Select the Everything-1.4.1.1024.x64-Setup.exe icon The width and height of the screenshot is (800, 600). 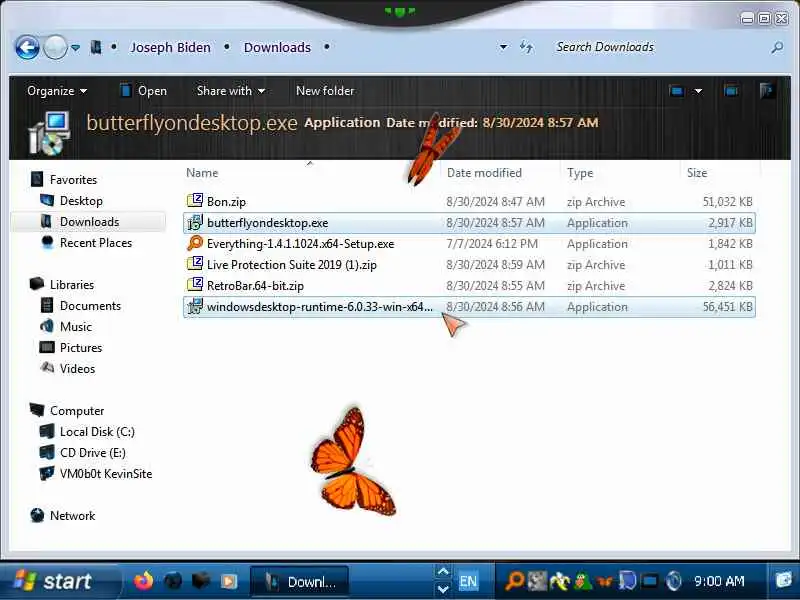pyautogui.click(x=195, y=243)
